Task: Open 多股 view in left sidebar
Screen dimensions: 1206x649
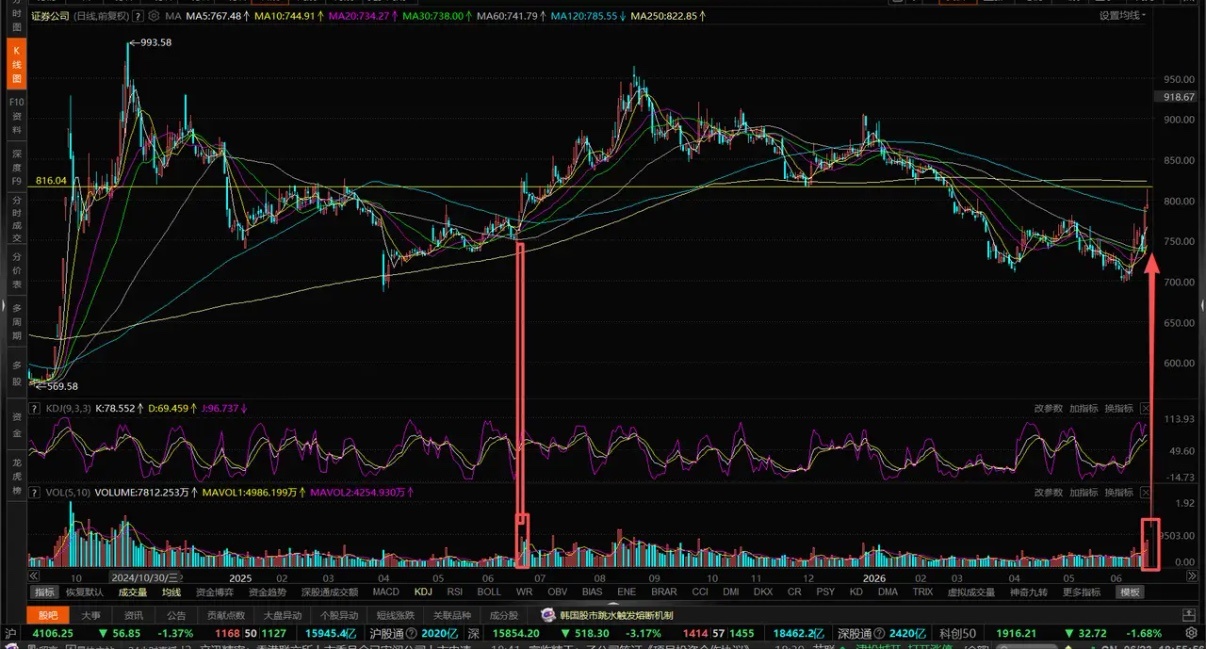Action: (x=16, y=373)
